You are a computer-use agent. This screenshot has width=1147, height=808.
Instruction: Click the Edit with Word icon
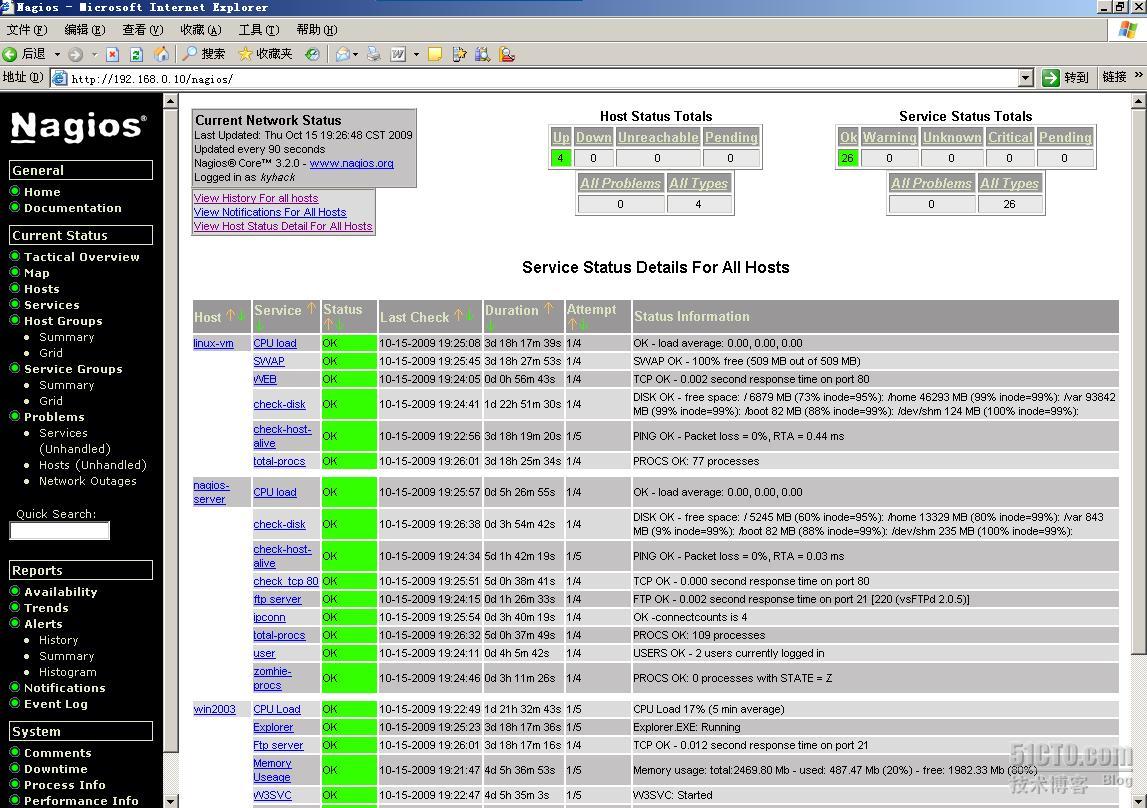(x=398, y=54)
